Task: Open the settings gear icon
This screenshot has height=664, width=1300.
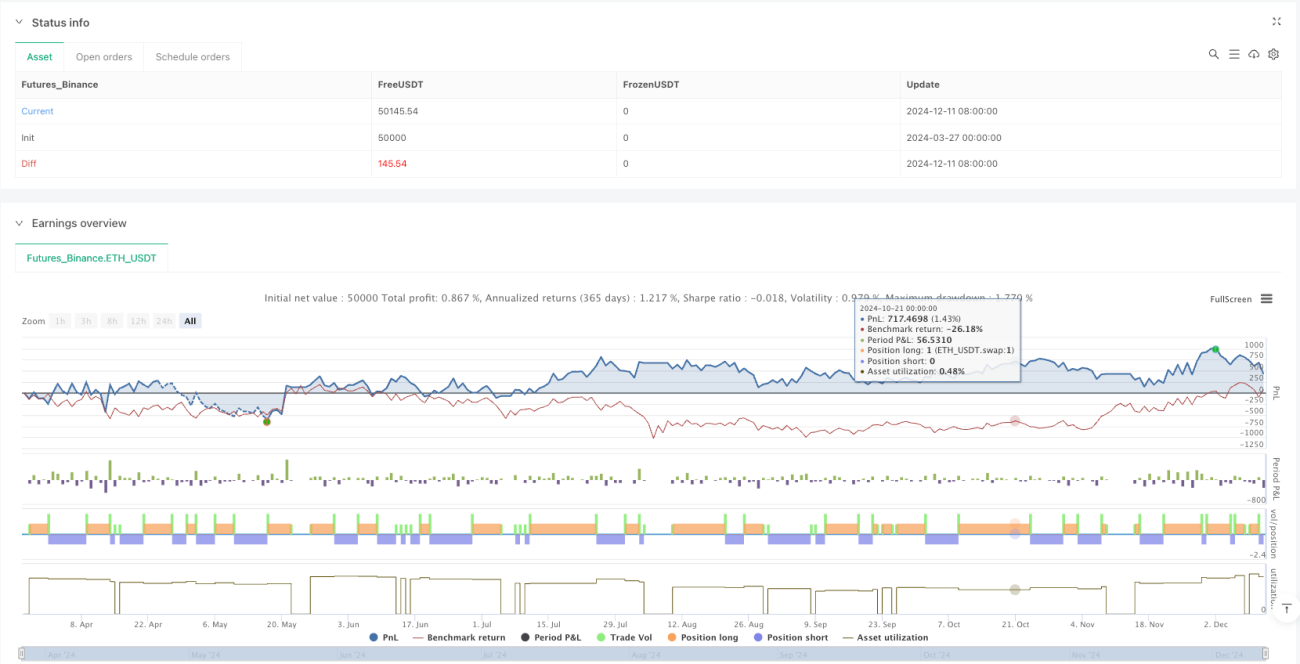Action: (x=1274, y=54)
